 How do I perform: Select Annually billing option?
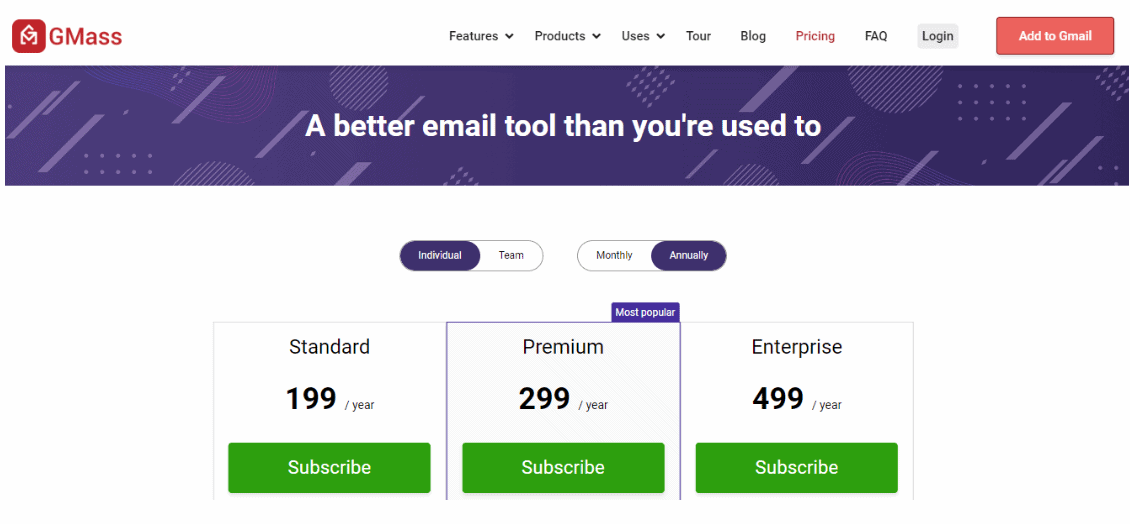point(688,255)
